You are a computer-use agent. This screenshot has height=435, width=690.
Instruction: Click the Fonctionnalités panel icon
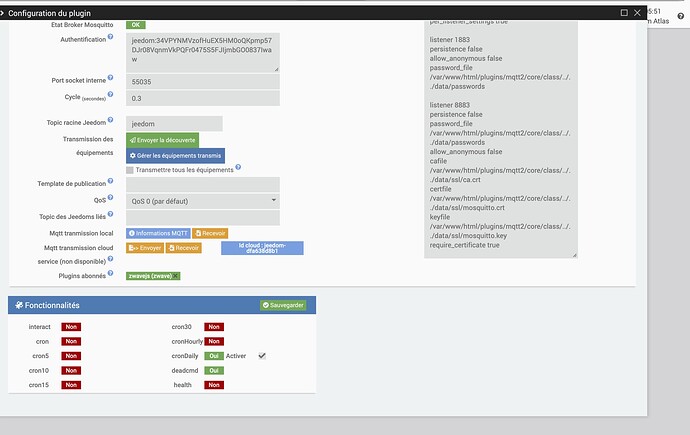click(x=19, y=305)
